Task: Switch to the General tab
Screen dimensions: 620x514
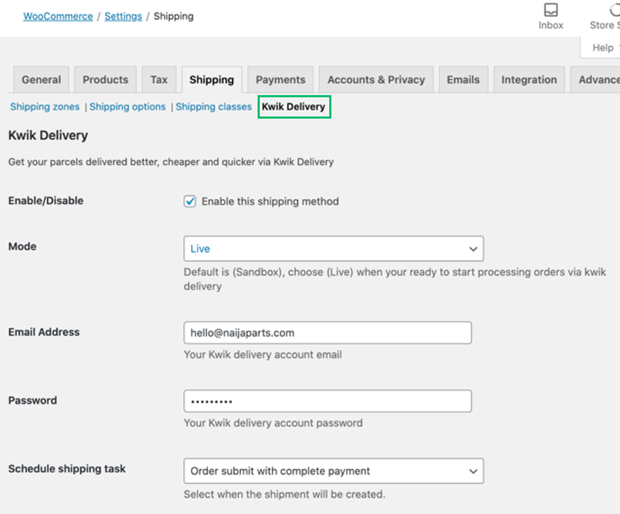Action: (41, 80)
